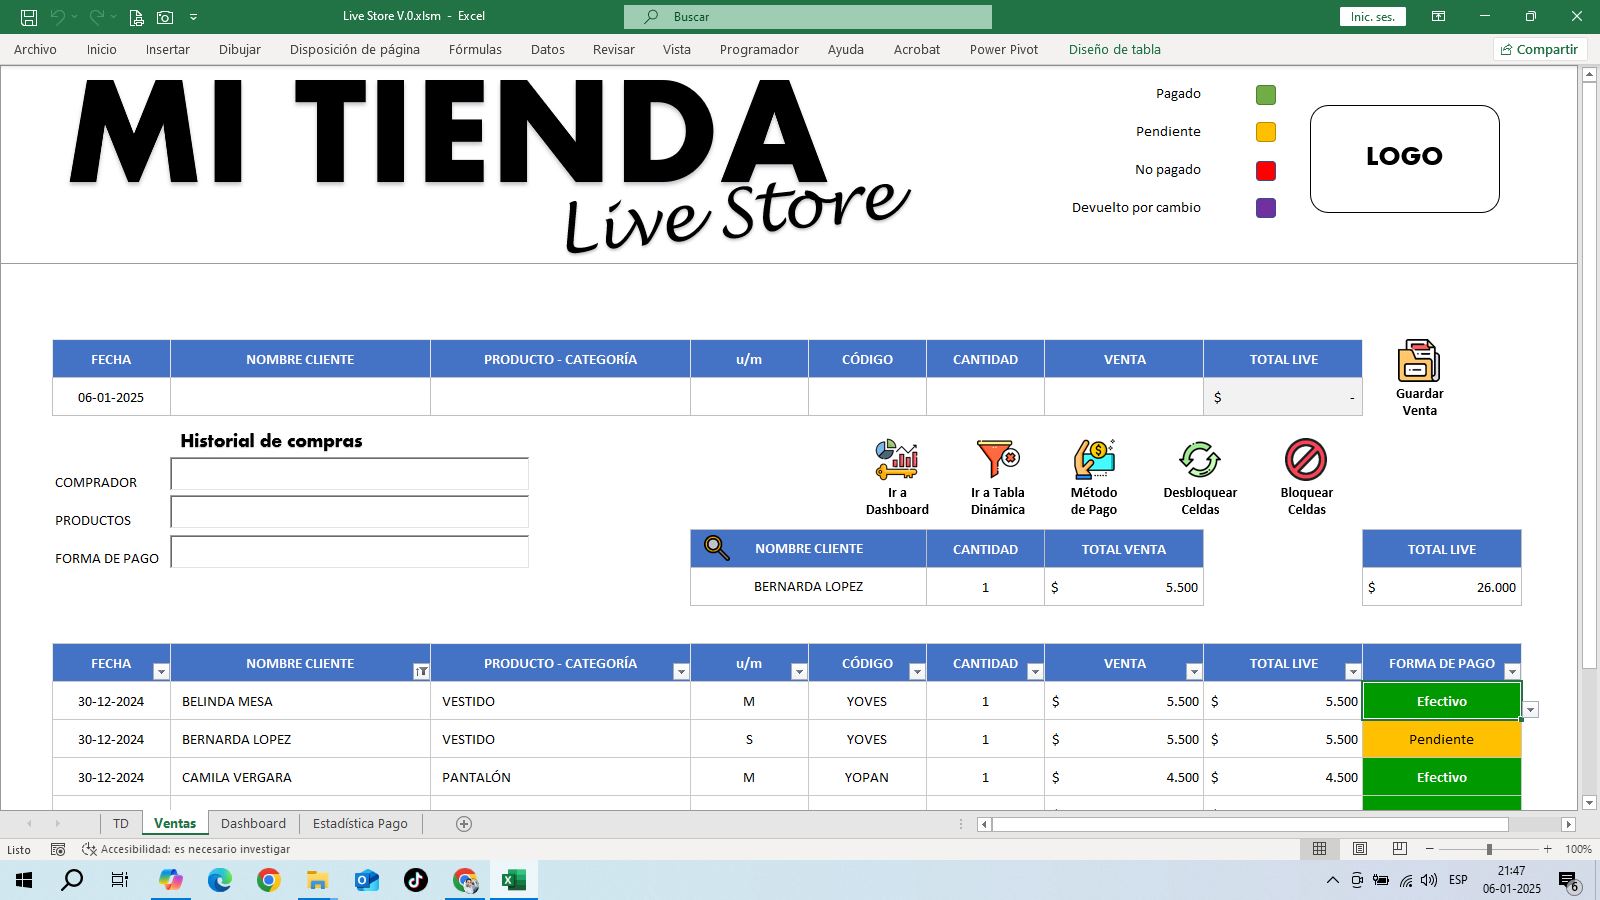The image size is (1600, 900).
Task: Click the Desbloquear Celdas recycle icon
Action: 1199,461
